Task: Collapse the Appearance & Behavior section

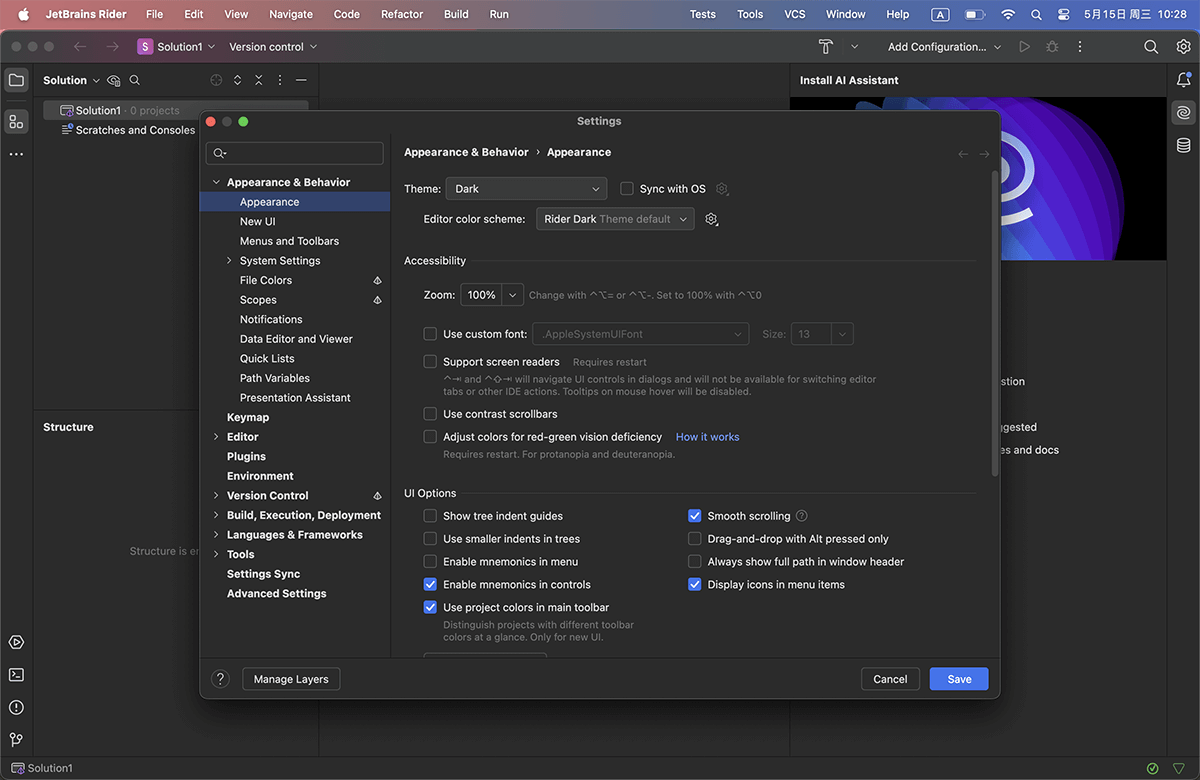Action: point(216,183)
